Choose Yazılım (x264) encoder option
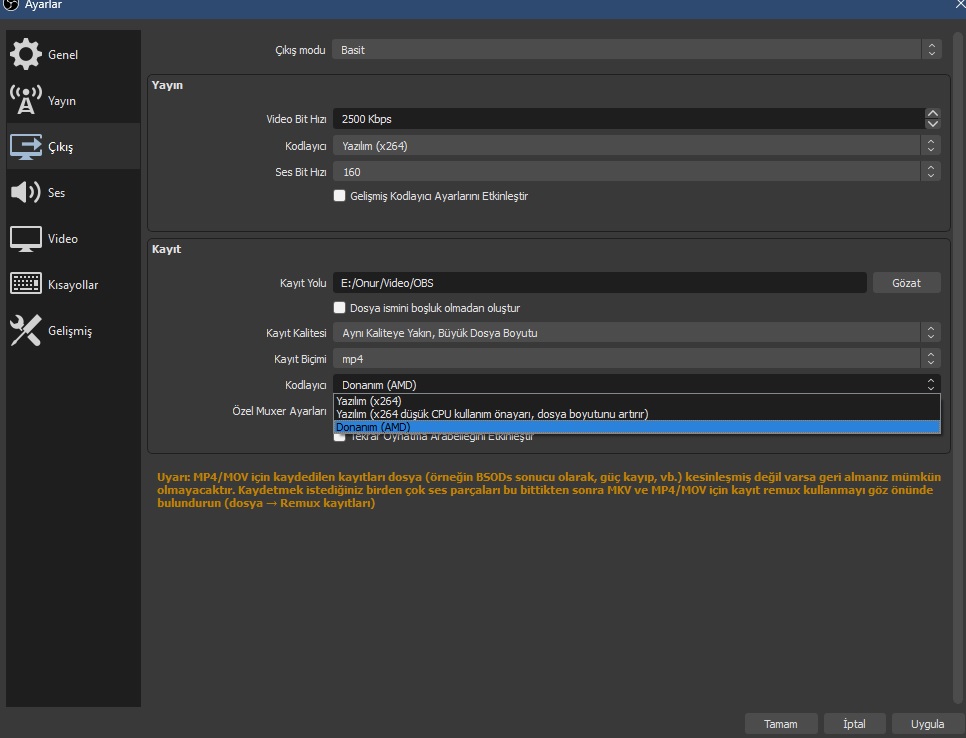The image size is (966, 738). tap(636, 400)
